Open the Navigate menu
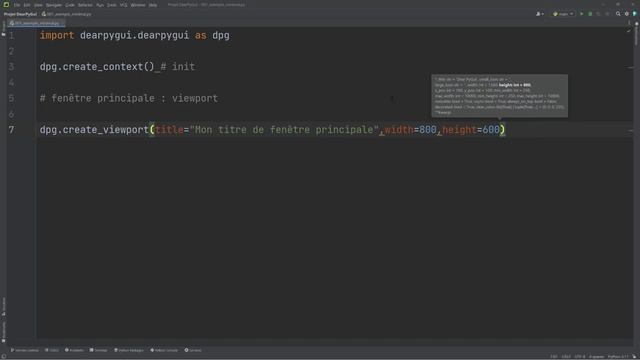Screen dimensions: 640x360 pyautogui.click(x=53, y=5)
